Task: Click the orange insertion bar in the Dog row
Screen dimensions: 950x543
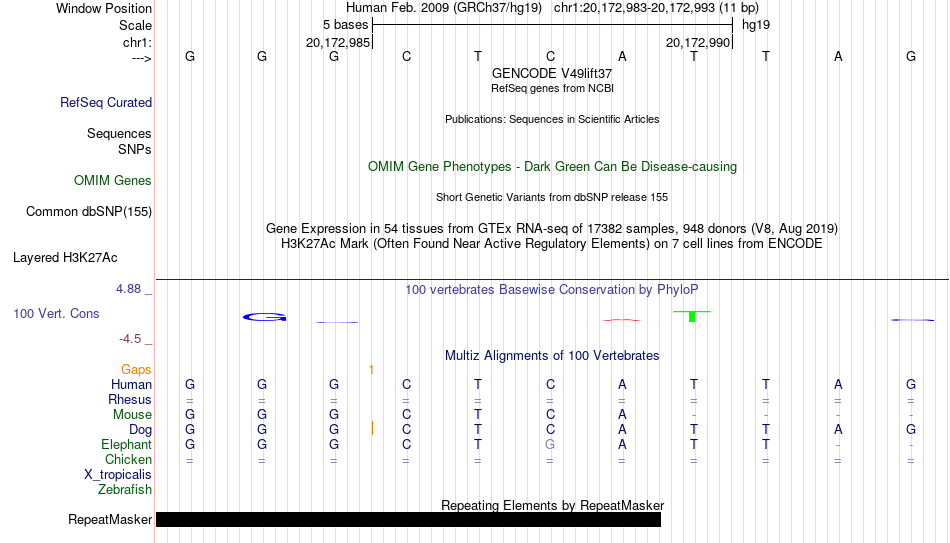Action: point(372,429)
